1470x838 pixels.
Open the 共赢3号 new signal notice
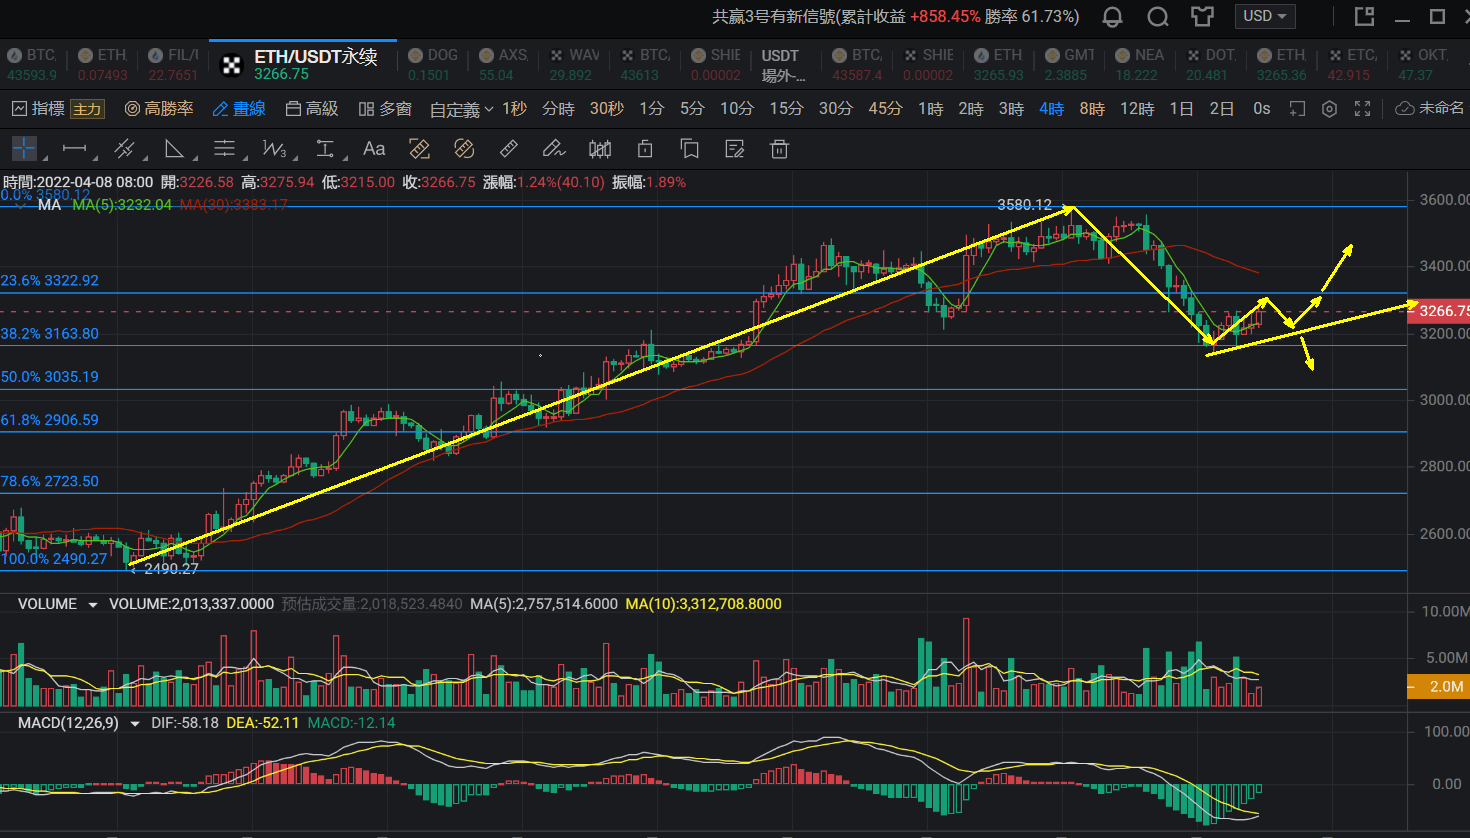[896, 16]
